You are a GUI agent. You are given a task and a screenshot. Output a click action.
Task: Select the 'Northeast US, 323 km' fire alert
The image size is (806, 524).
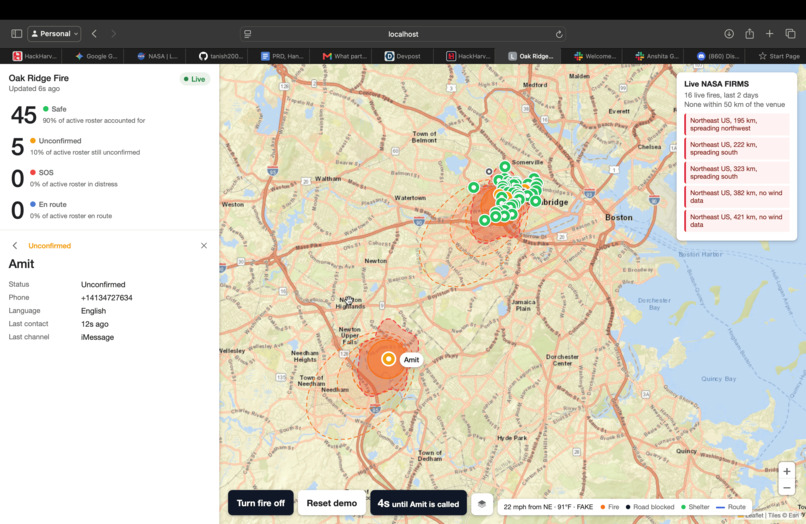click(x=737, y=173)
